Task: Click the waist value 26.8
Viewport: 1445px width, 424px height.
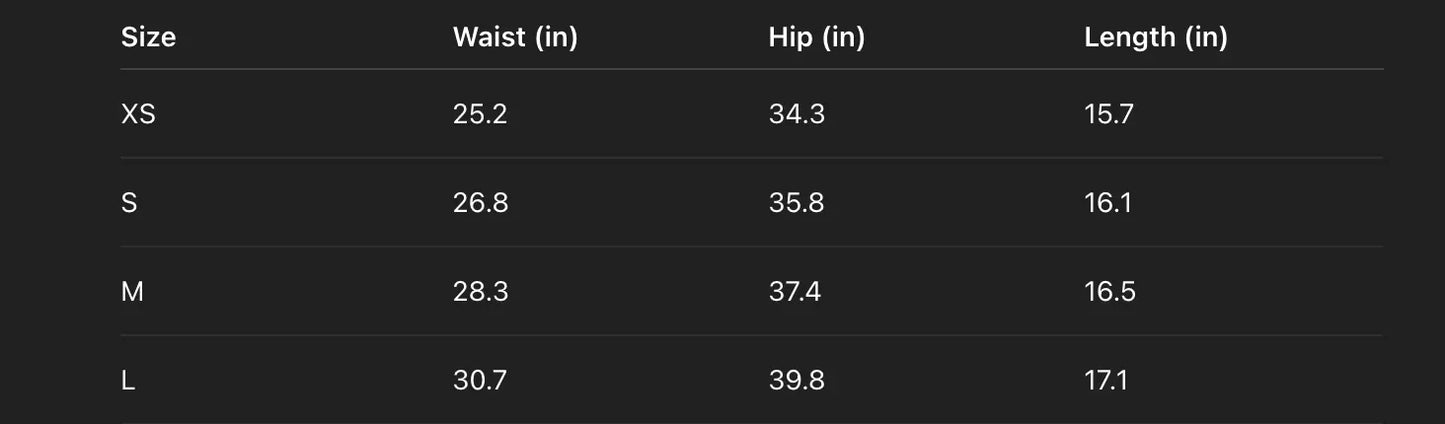Action: [480, 203]
